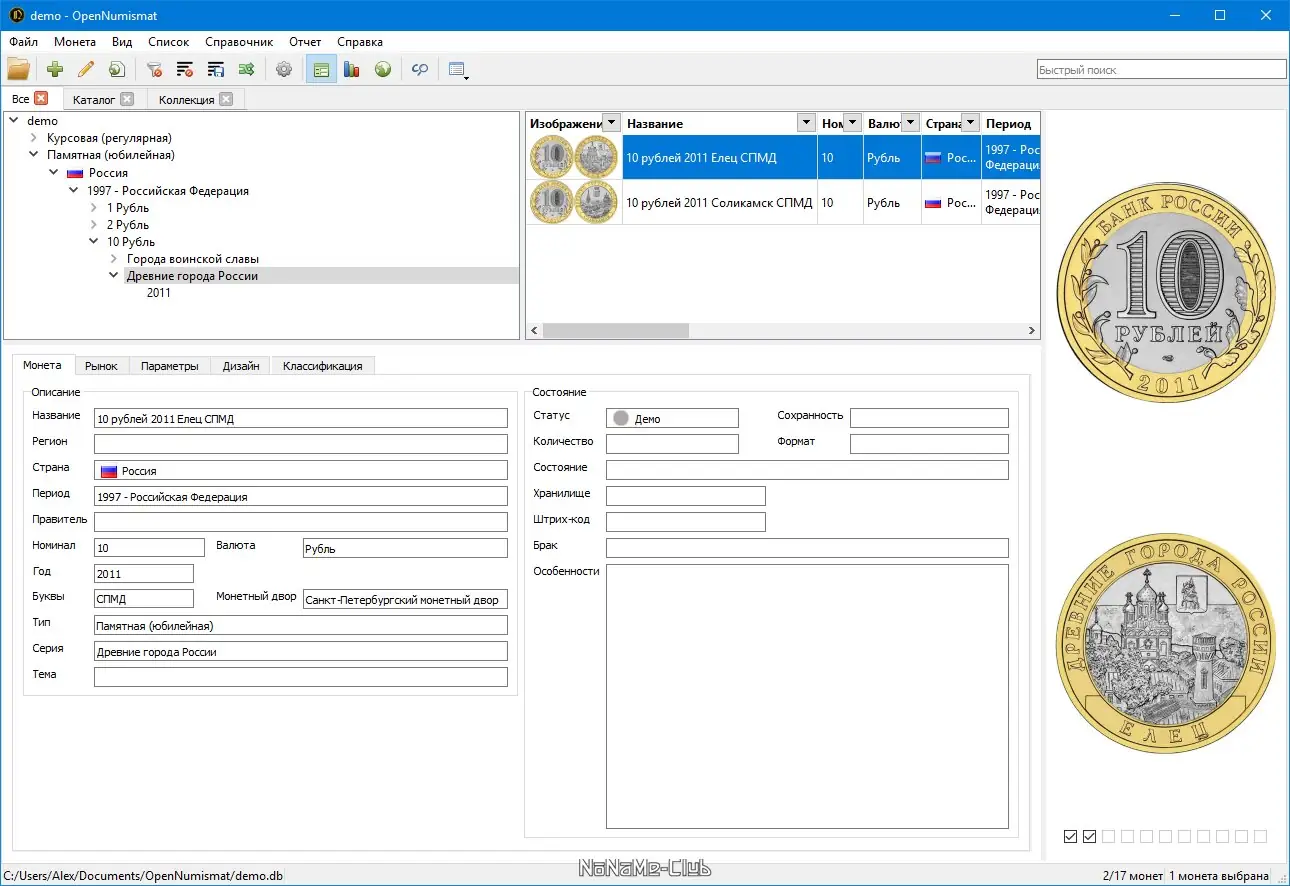The image size is (1290, 886).
Task: Toggle the second checked image checkbox
Action: [1090, 836]
